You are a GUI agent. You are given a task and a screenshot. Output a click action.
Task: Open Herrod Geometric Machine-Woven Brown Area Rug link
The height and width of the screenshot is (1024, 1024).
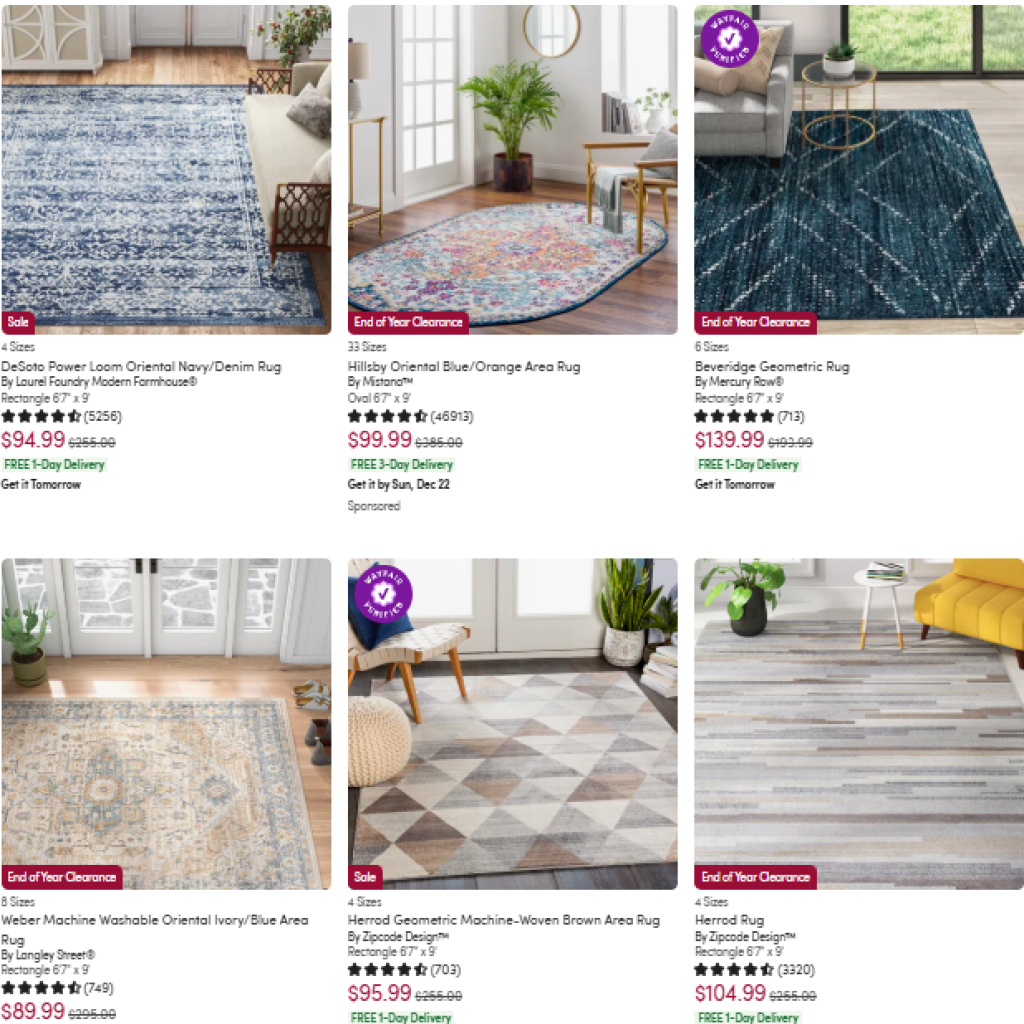coord(504,920)
